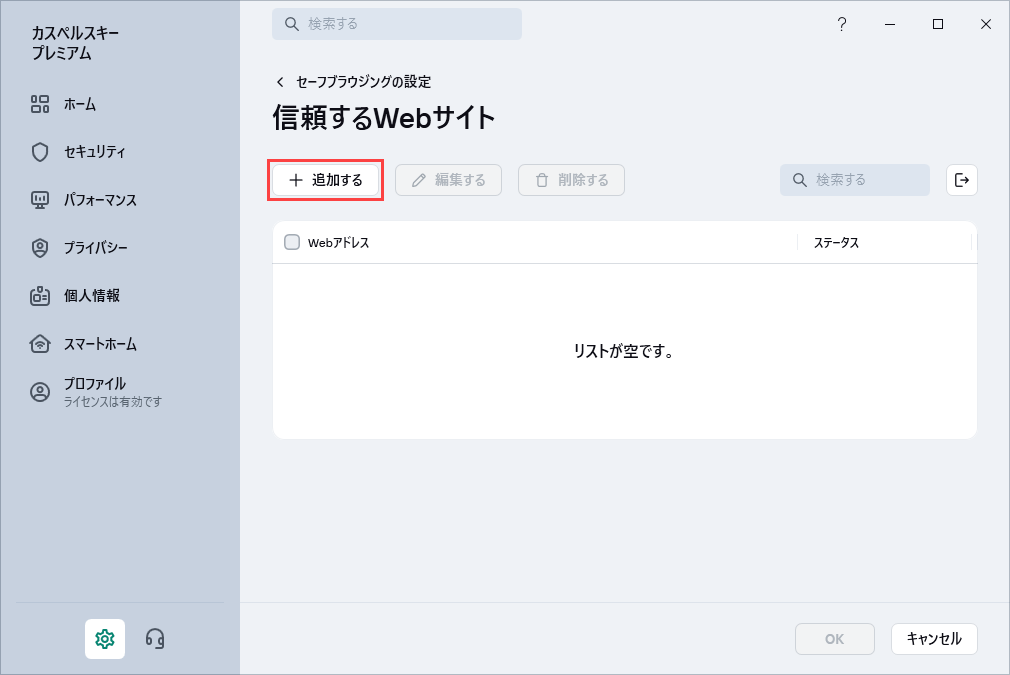1010x675 pixels.
Task: Sort by the ステータス column header
Action: point(836,243)
